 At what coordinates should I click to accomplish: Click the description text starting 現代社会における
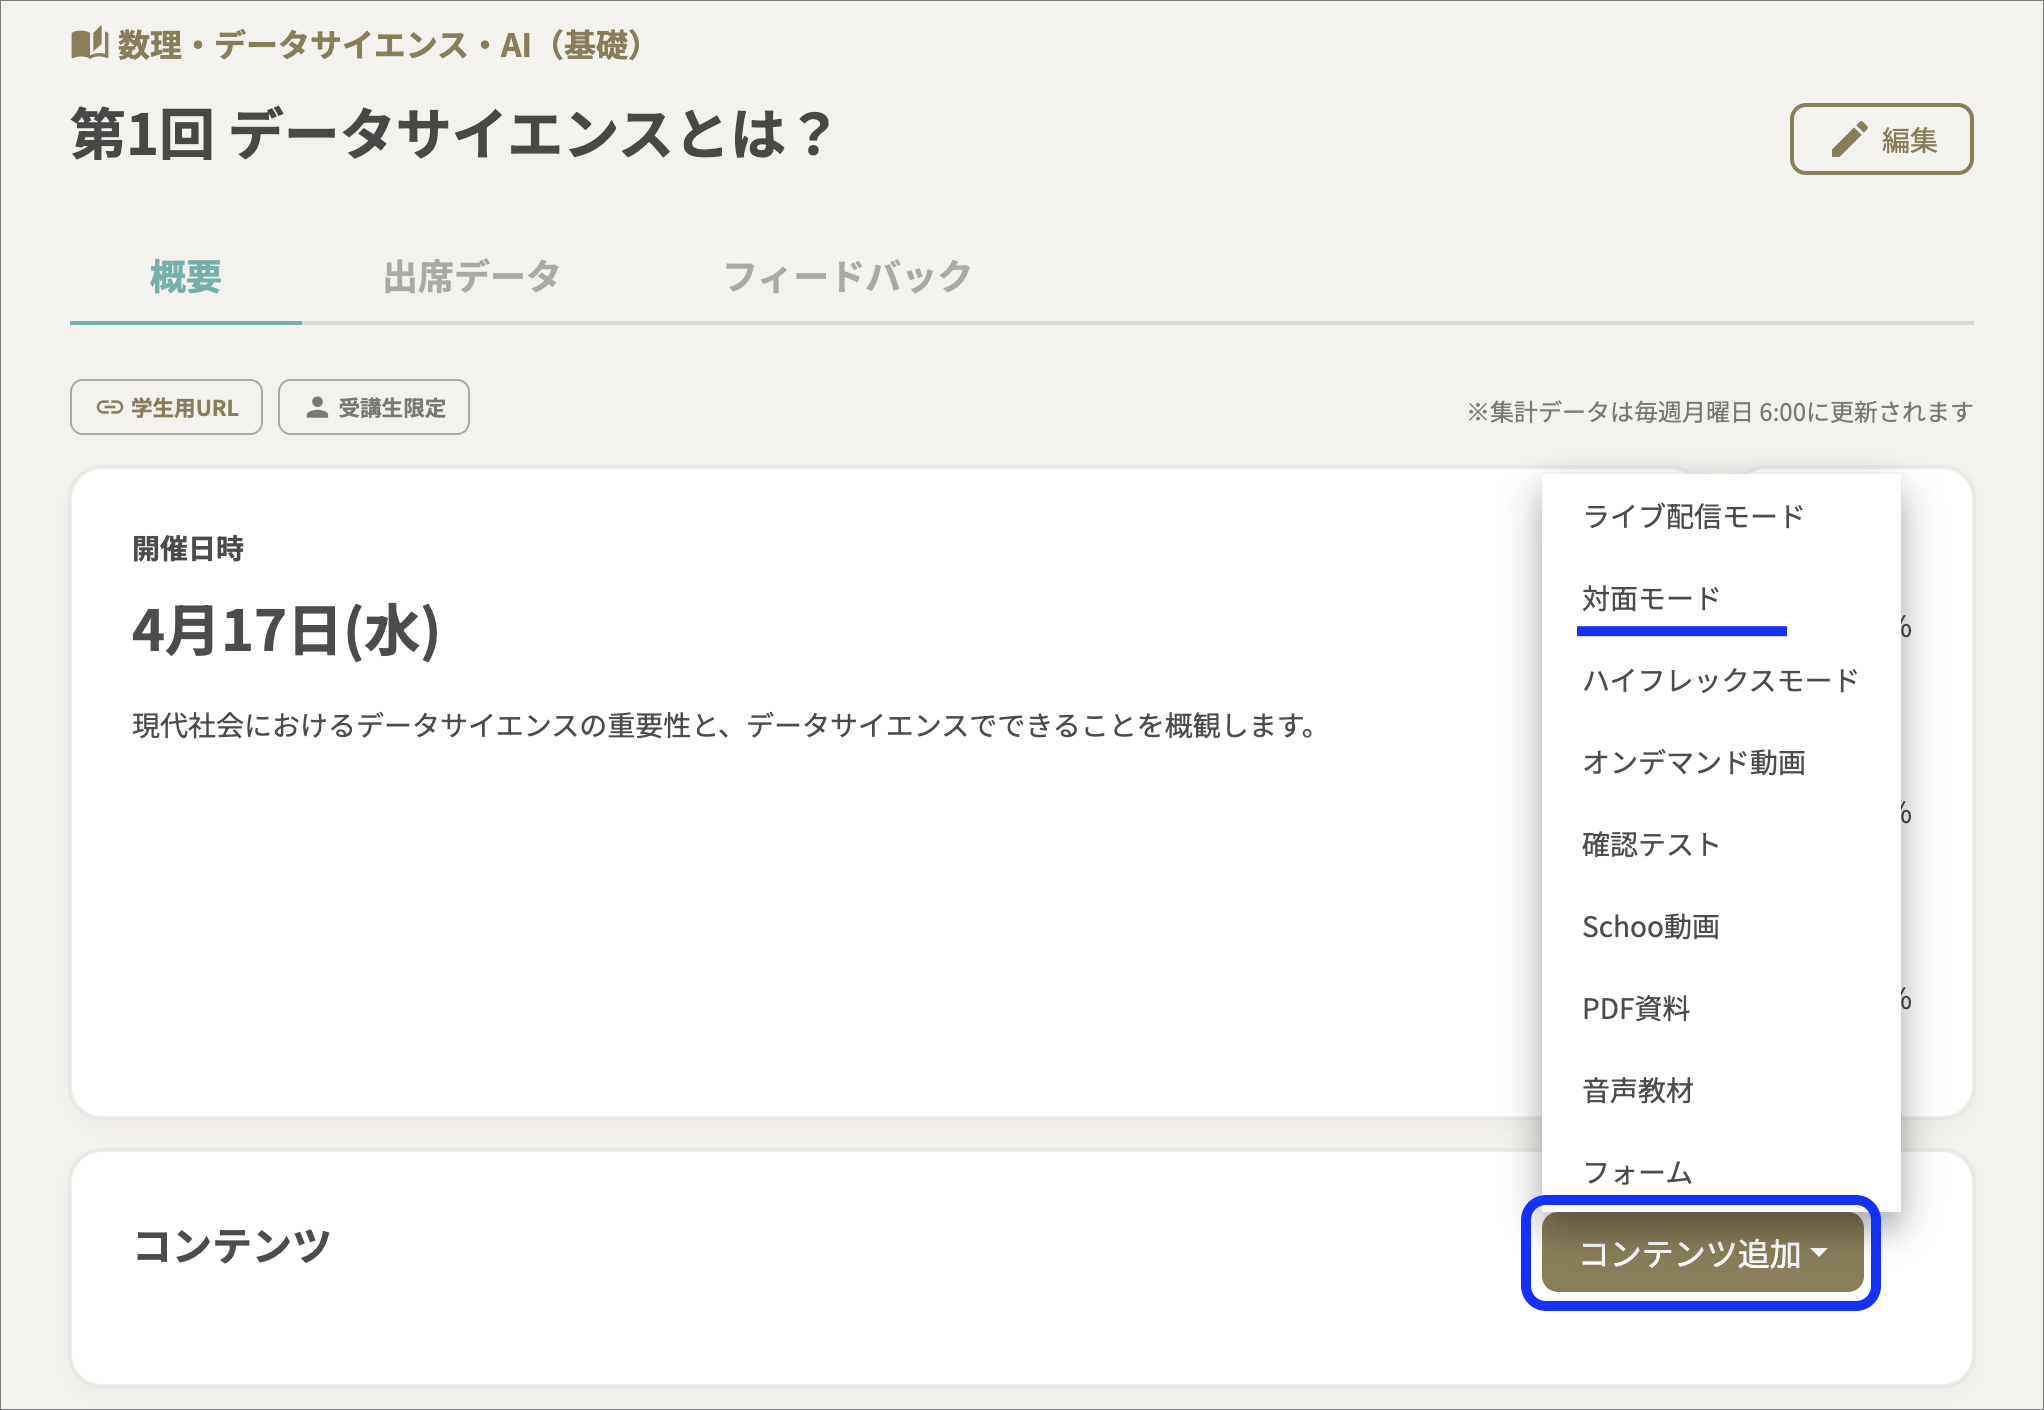click(x=725, y=725)
